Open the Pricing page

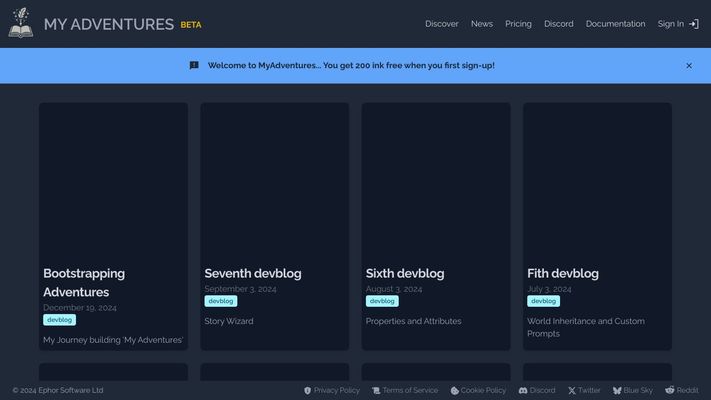518,24
